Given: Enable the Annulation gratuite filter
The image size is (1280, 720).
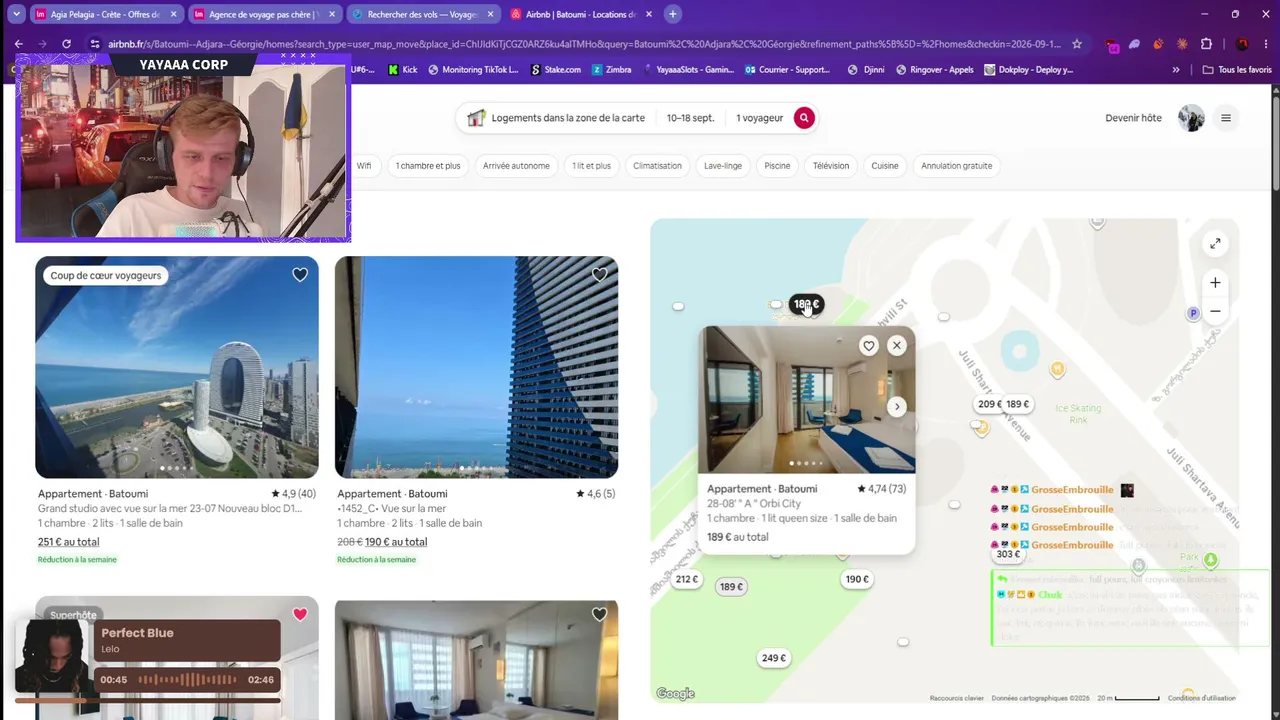Looking at the screenshot, I should [x=957, y=166].
